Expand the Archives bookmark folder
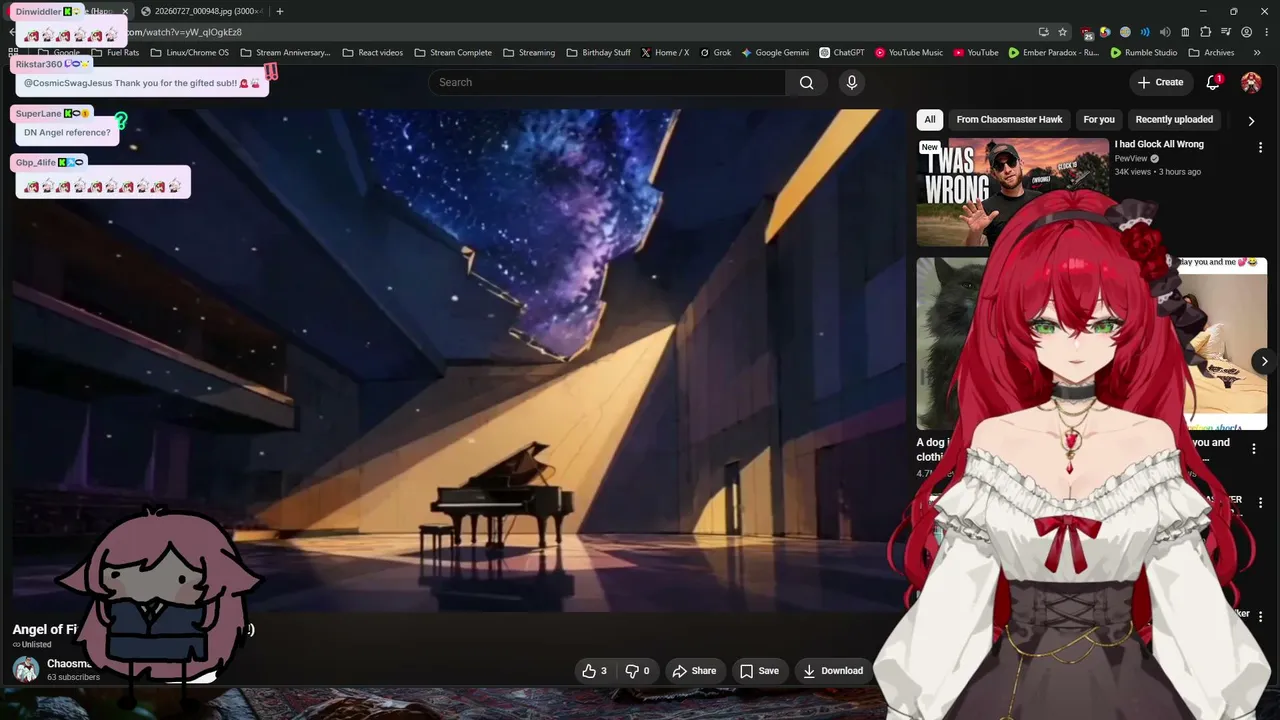The image size is (1280, 720). point(1211,52)
